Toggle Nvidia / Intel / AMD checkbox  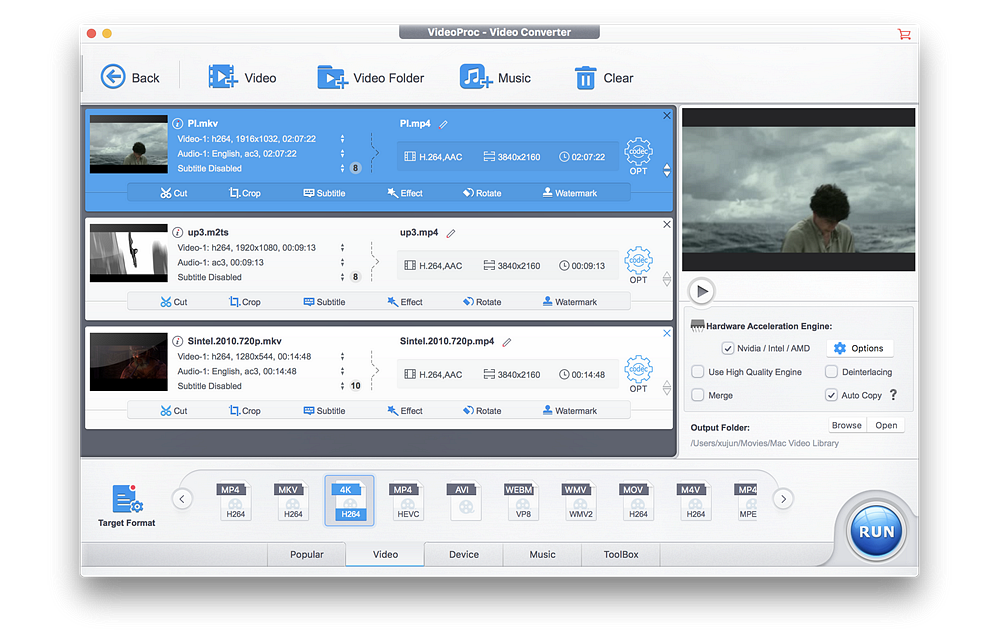tap(728, 349)
